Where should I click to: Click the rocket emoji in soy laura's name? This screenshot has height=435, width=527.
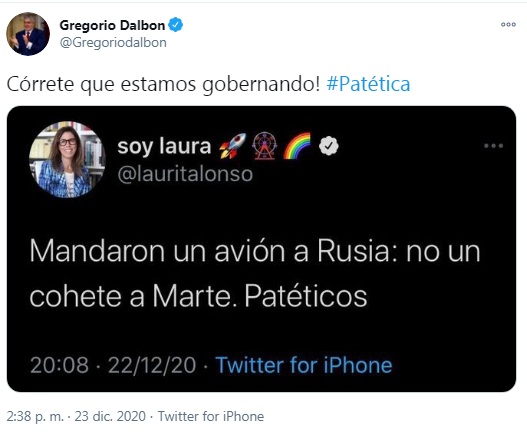pyautogui.click(x=233, y=146)
